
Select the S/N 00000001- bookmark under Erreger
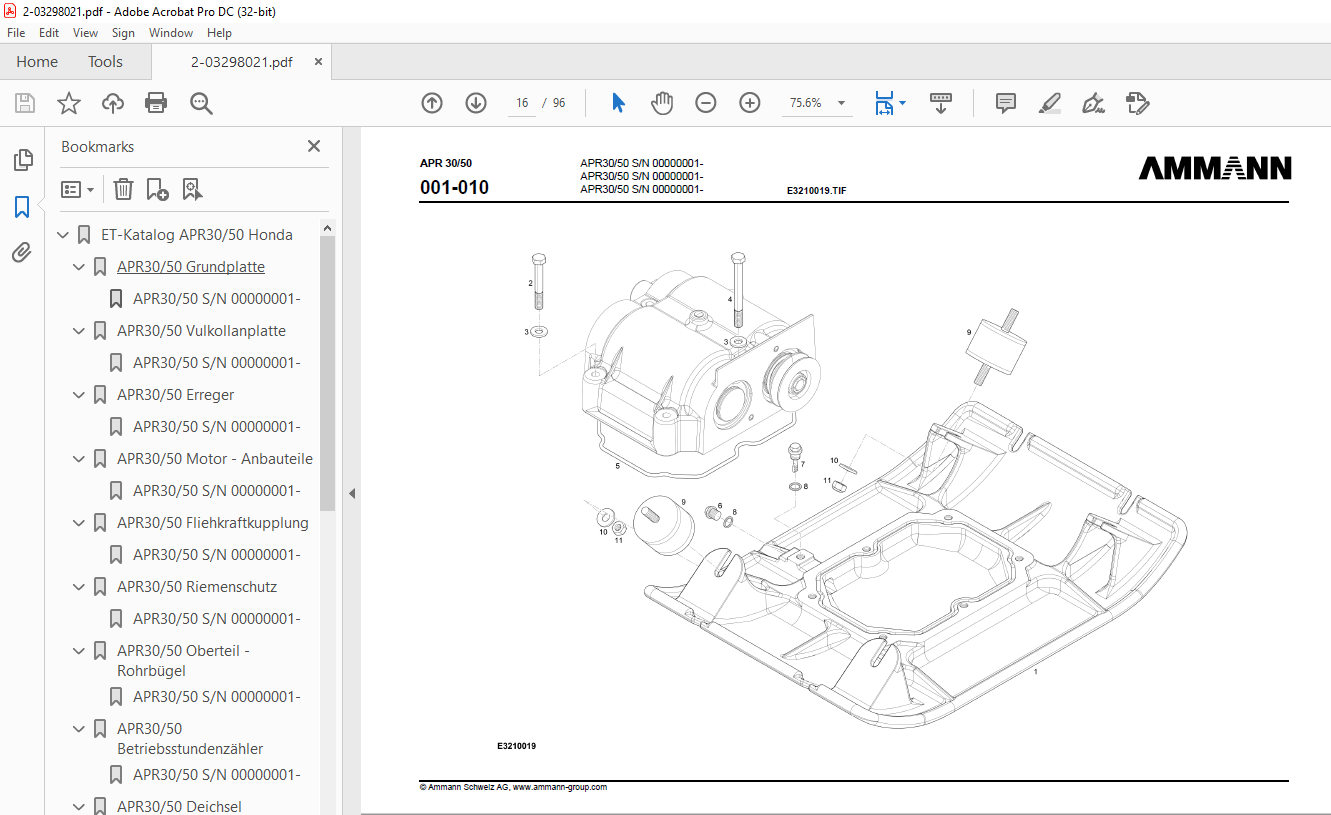[217, 427]
